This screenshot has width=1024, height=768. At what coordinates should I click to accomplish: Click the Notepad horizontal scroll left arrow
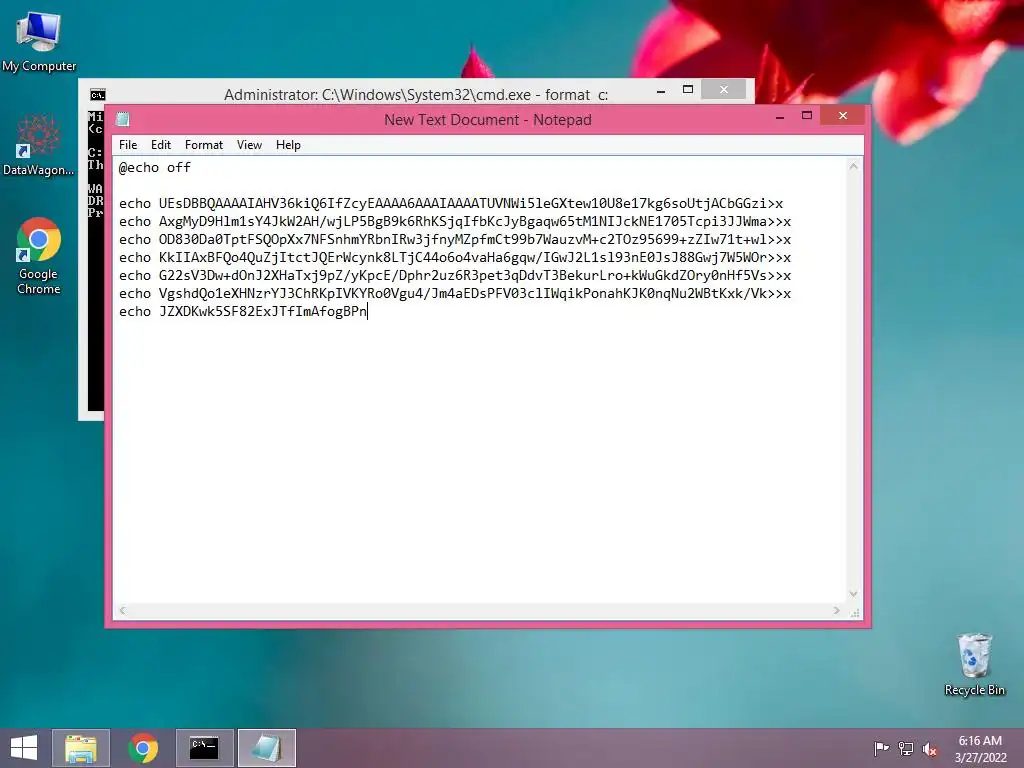(x=123, y=611)
